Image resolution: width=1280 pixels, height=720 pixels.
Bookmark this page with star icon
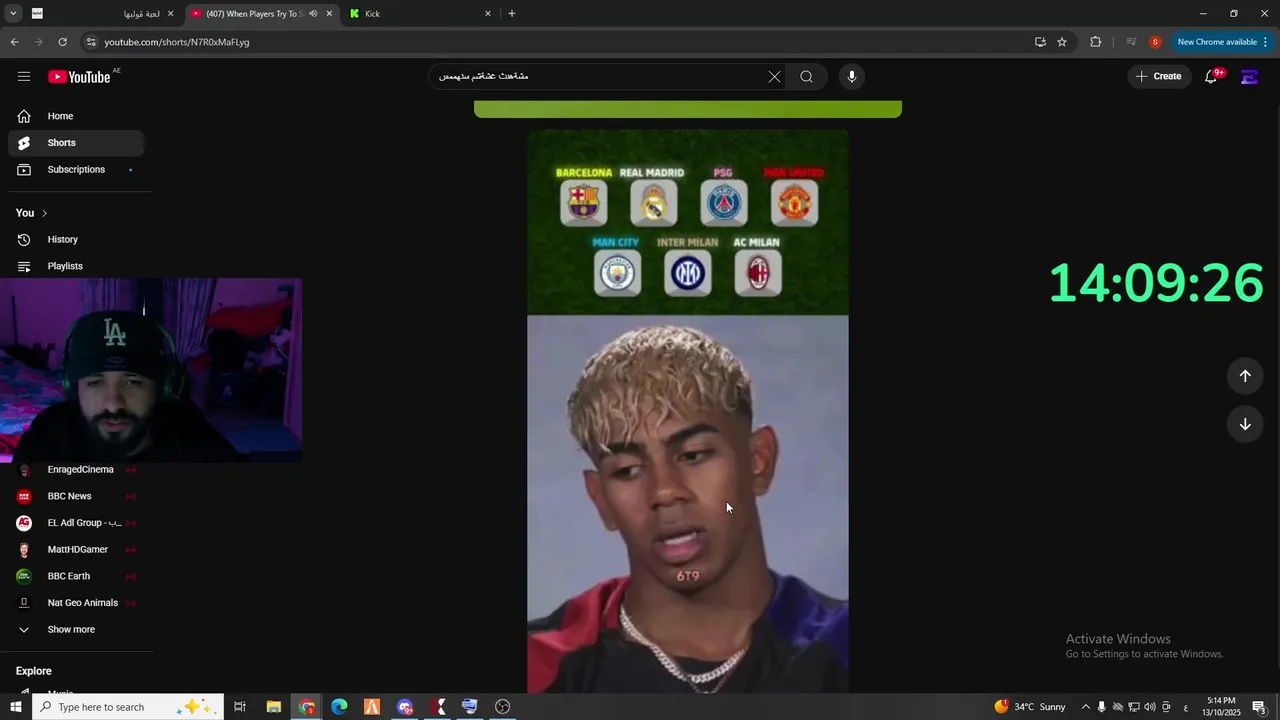tap(1062, 42)
